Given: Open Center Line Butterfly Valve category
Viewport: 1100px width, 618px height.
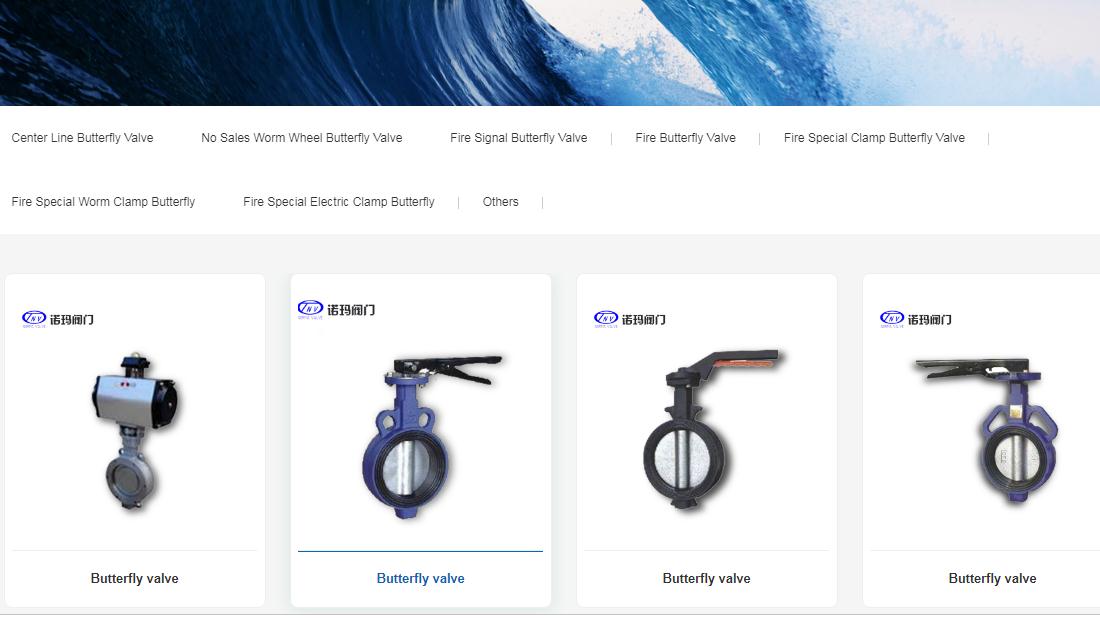Looking at the screenshot, I should click(82, 138).
